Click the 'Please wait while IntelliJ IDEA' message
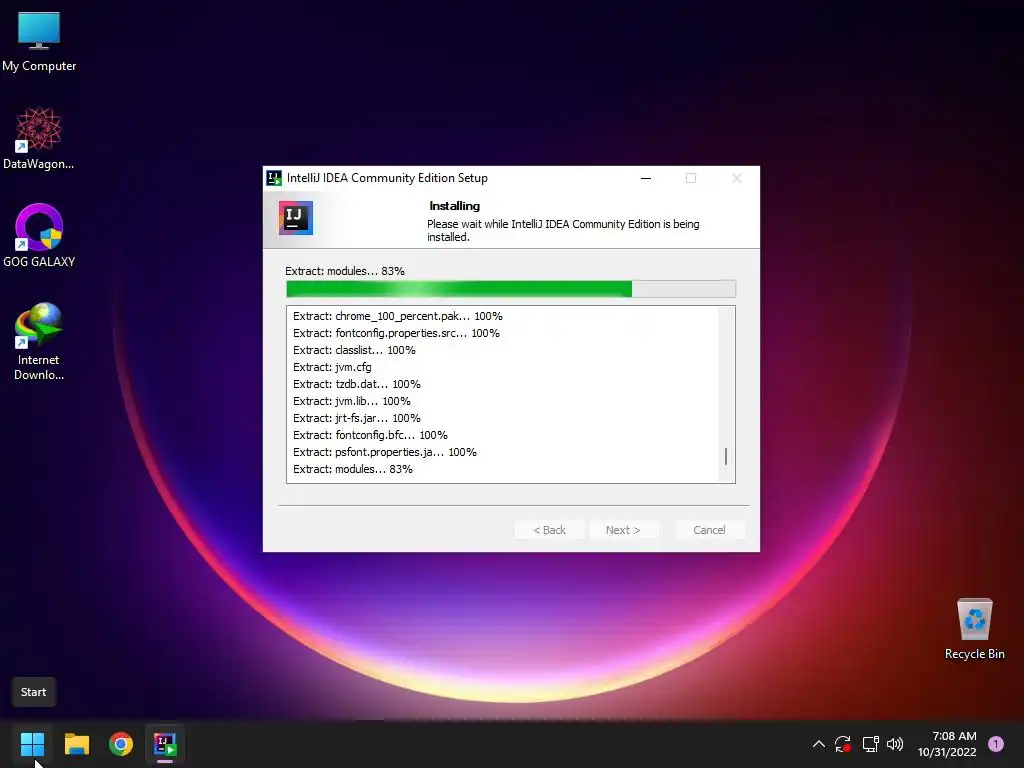Image resolution: width=1024 pixels, height=768 pixels. [563, 230]
